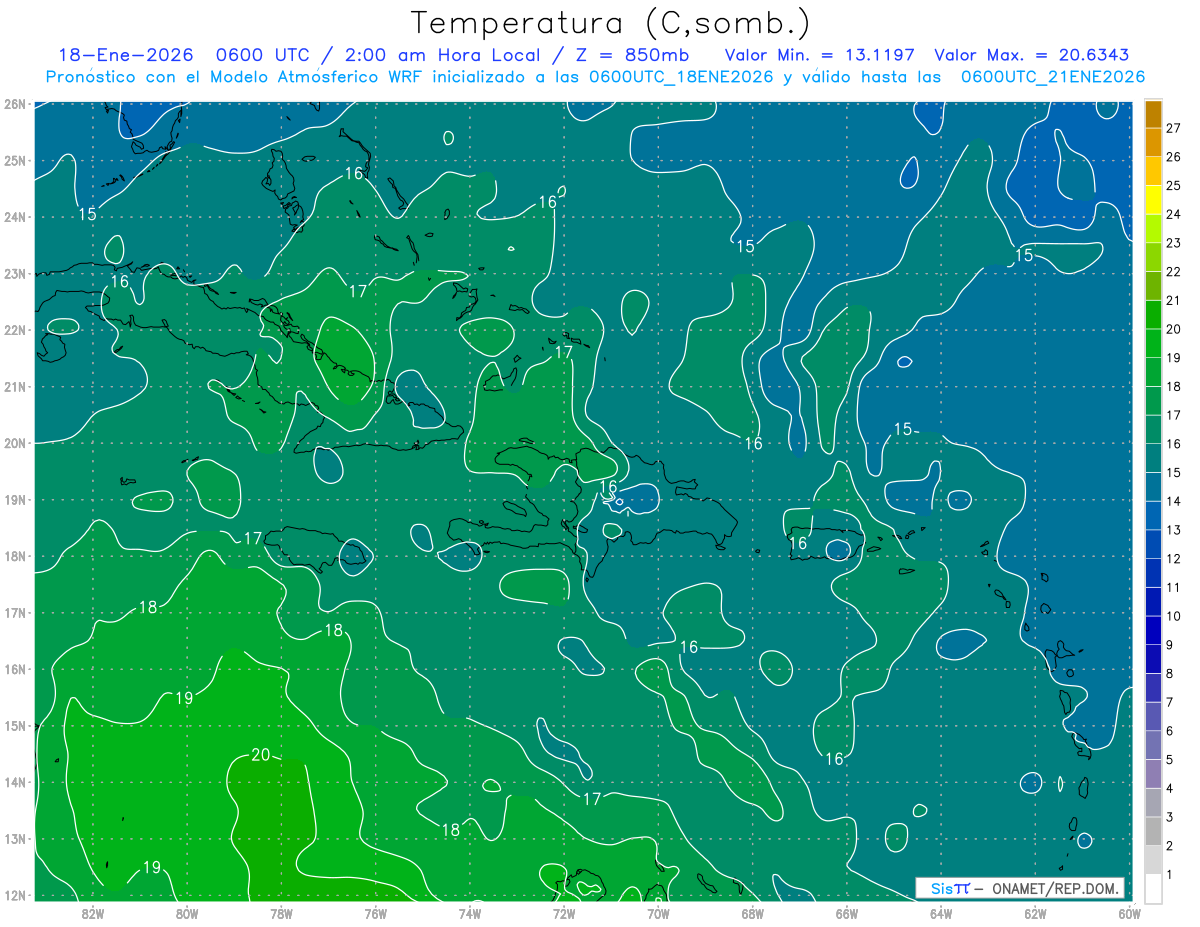1200x927 pixels.
Task: Pick the brown swatch above legend value 27
Action: point(1153,112)
